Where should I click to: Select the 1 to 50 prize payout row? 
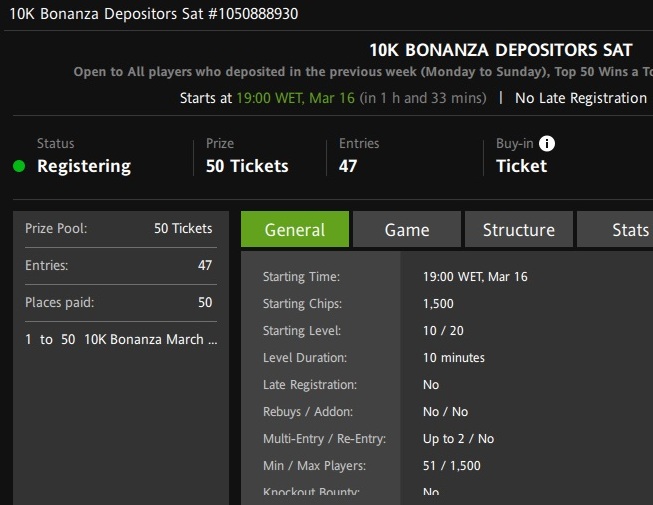(119, 339)
